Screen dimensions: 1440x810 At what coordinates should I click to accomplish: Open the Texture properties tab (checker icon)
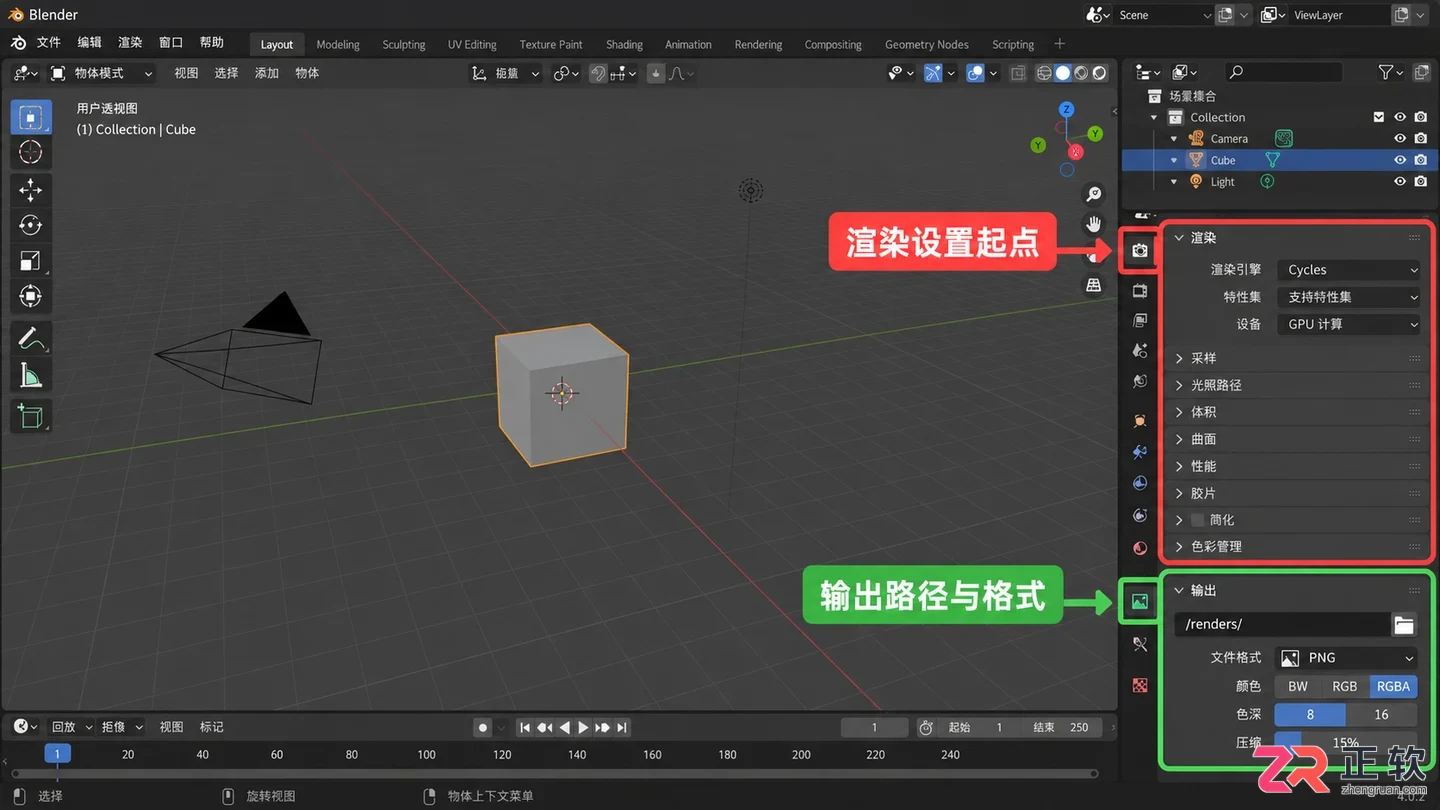[1140, 686]
